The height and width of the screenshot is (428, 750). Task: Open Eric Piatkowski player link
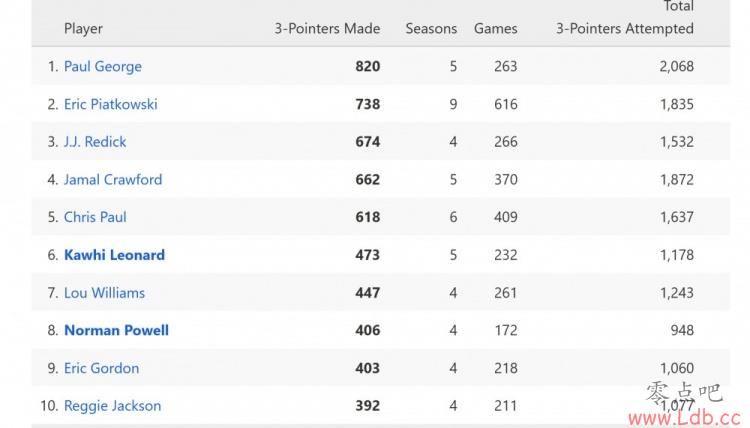pos(110,104)
